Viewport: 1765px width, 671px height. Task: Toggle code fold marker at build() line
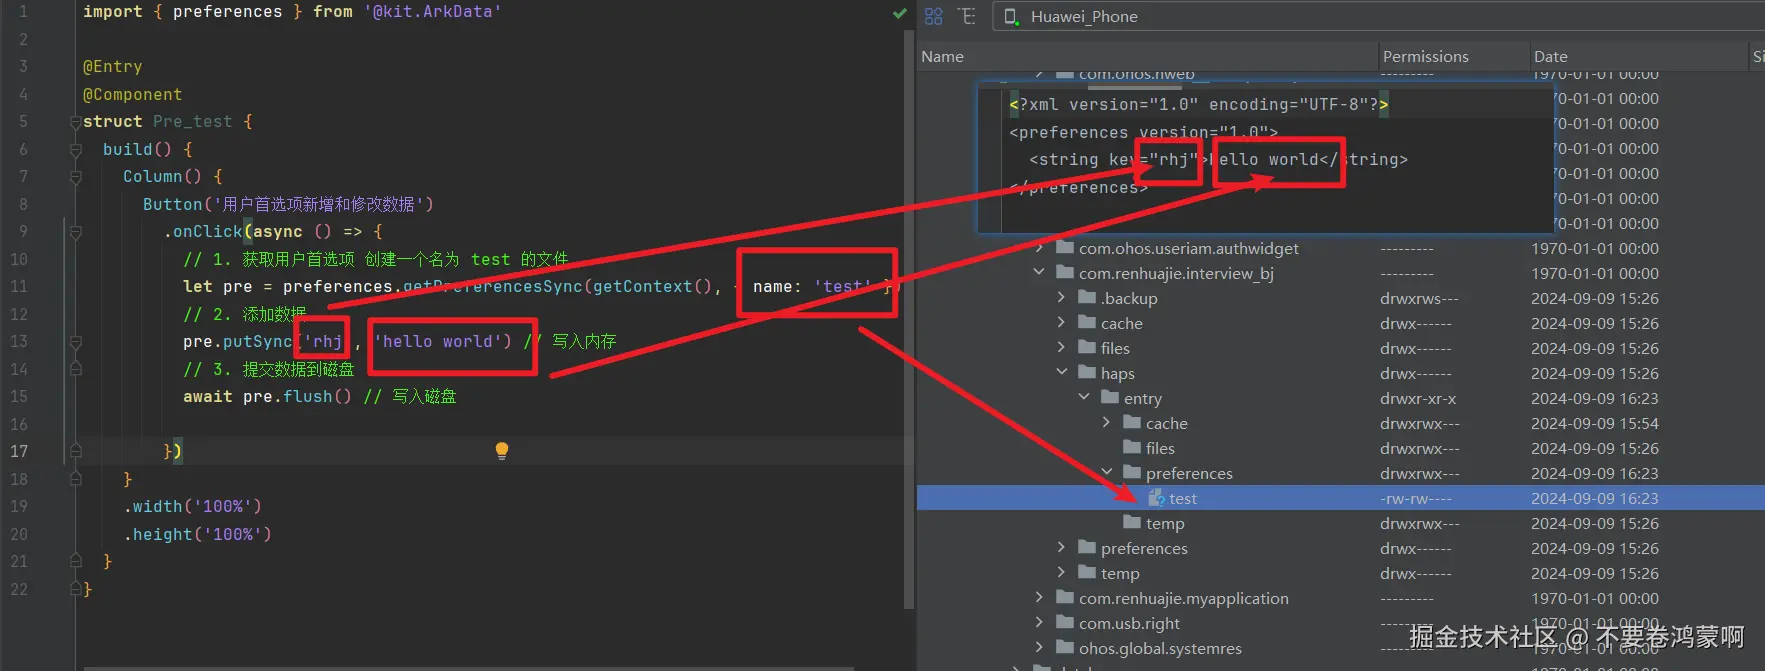coord(75,149)
